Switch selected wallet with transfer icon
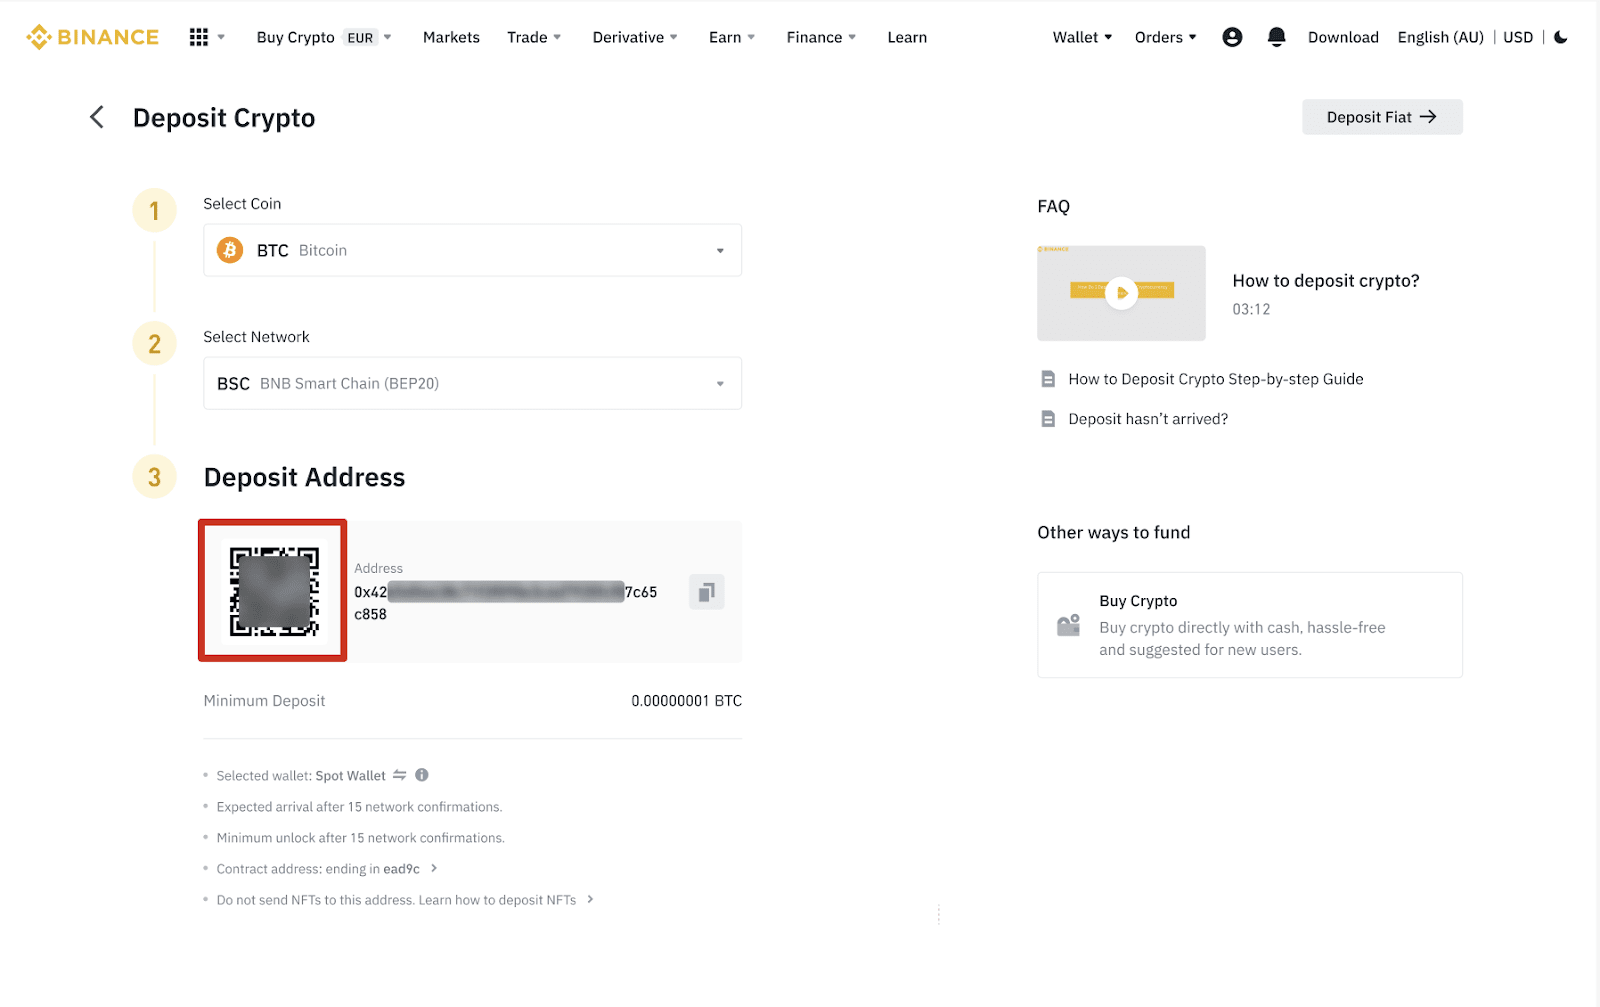 coord(400,775)
